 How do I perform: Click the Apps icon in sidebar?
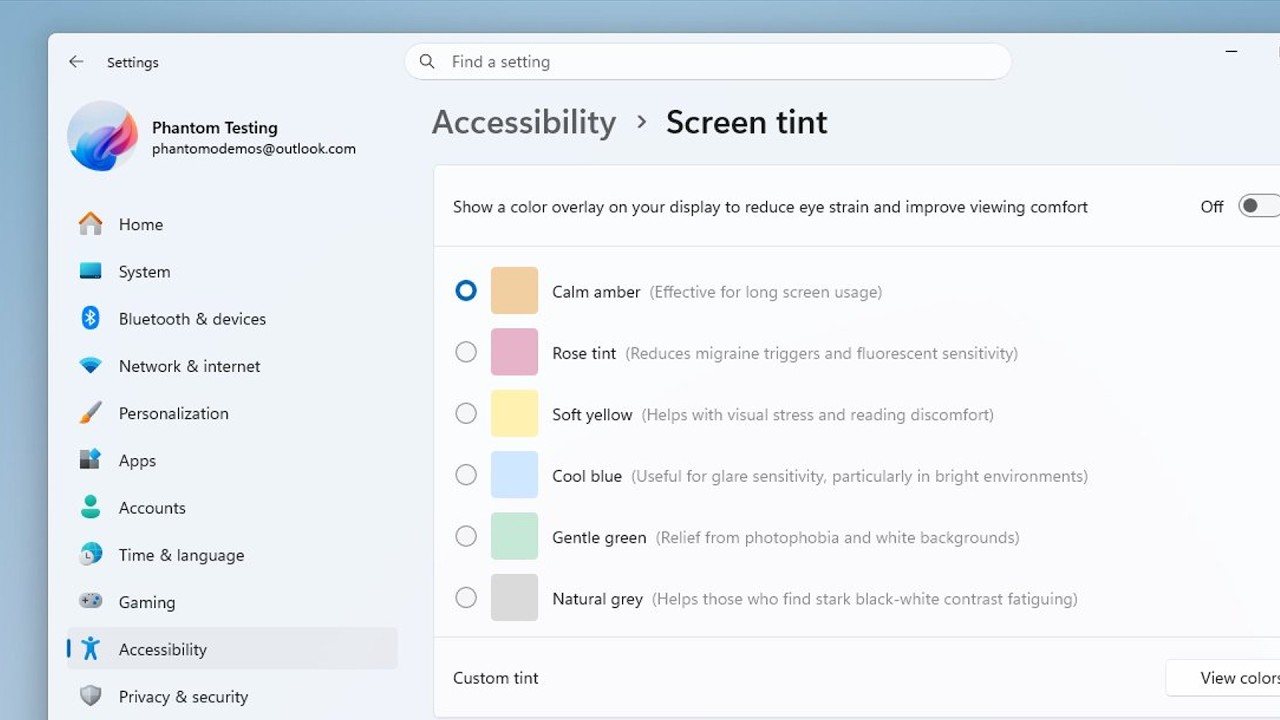pos(90,460)
